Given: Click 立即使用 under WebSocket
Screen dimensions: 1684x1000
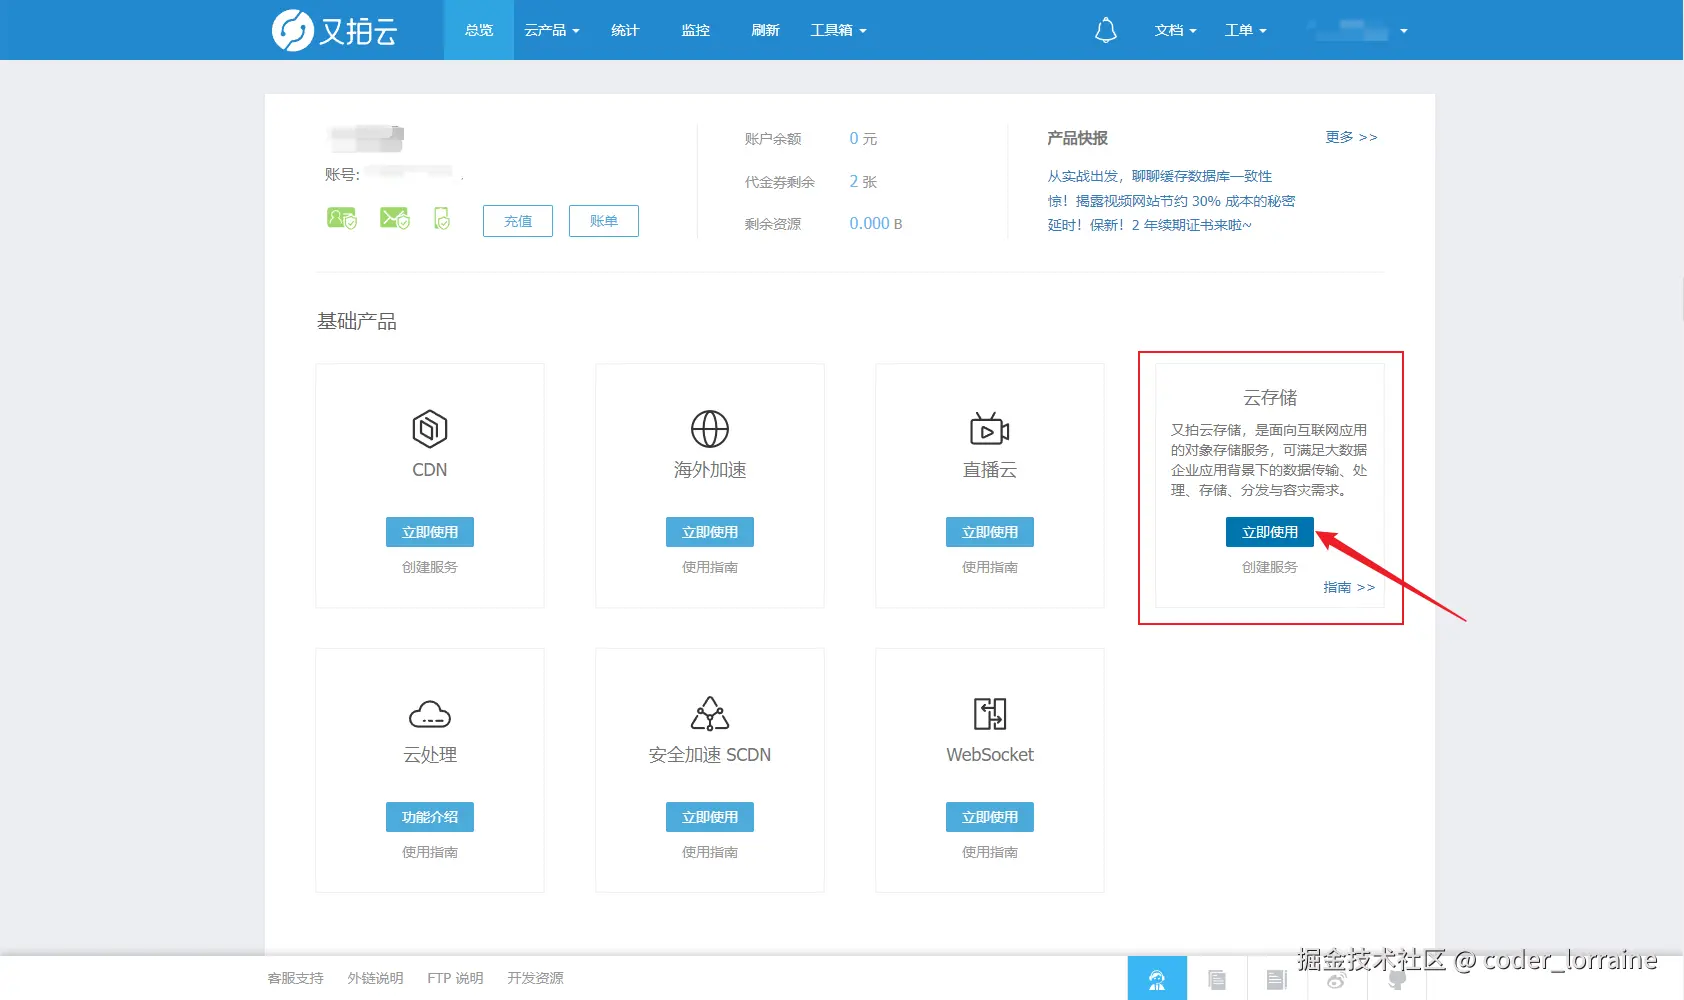Looking at the screenshot, I should coord(990,817).
